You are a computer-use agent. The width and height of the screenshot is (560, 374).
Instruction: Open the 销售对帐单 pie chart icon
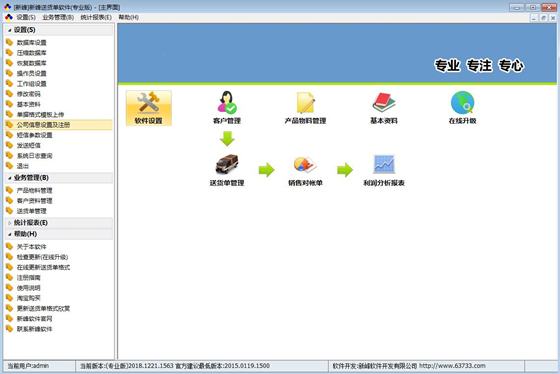[x=305, y=170]
